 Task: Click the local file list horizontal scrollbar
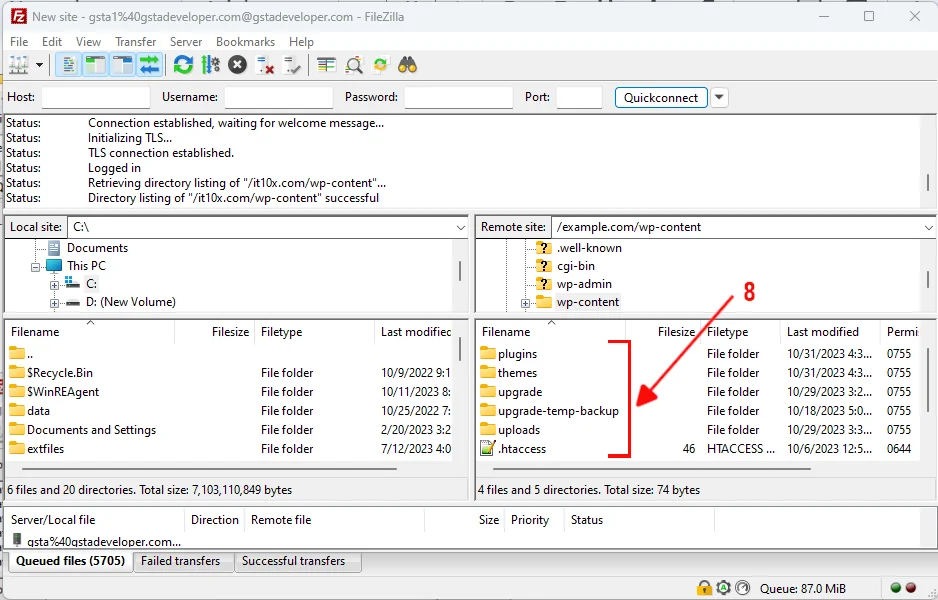click(x=200, y=467)
